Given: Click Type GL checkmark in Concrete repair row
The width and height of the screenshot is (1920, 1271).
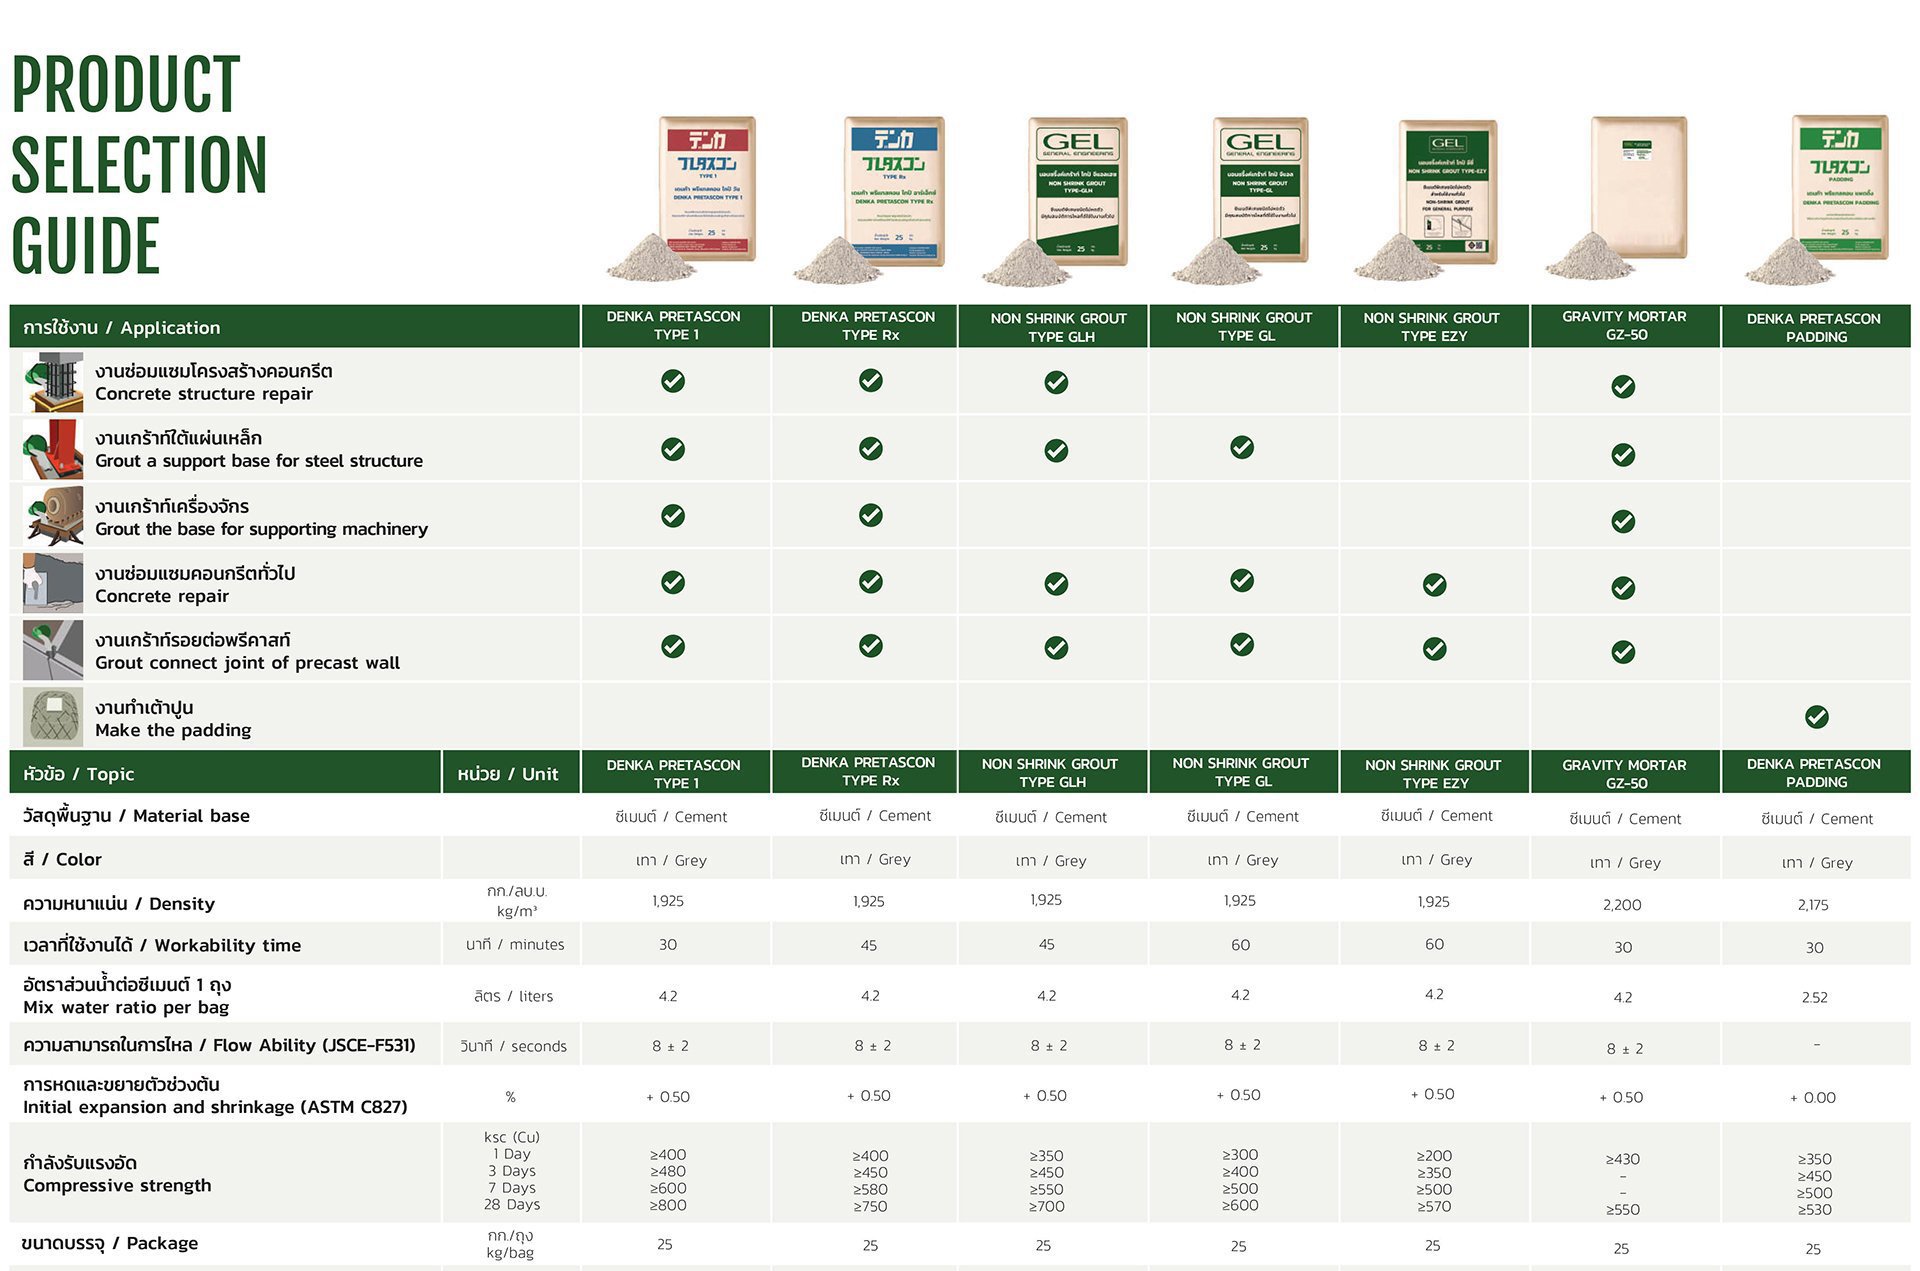Looking at the screenshot, I should click(x=1242, y=580).
